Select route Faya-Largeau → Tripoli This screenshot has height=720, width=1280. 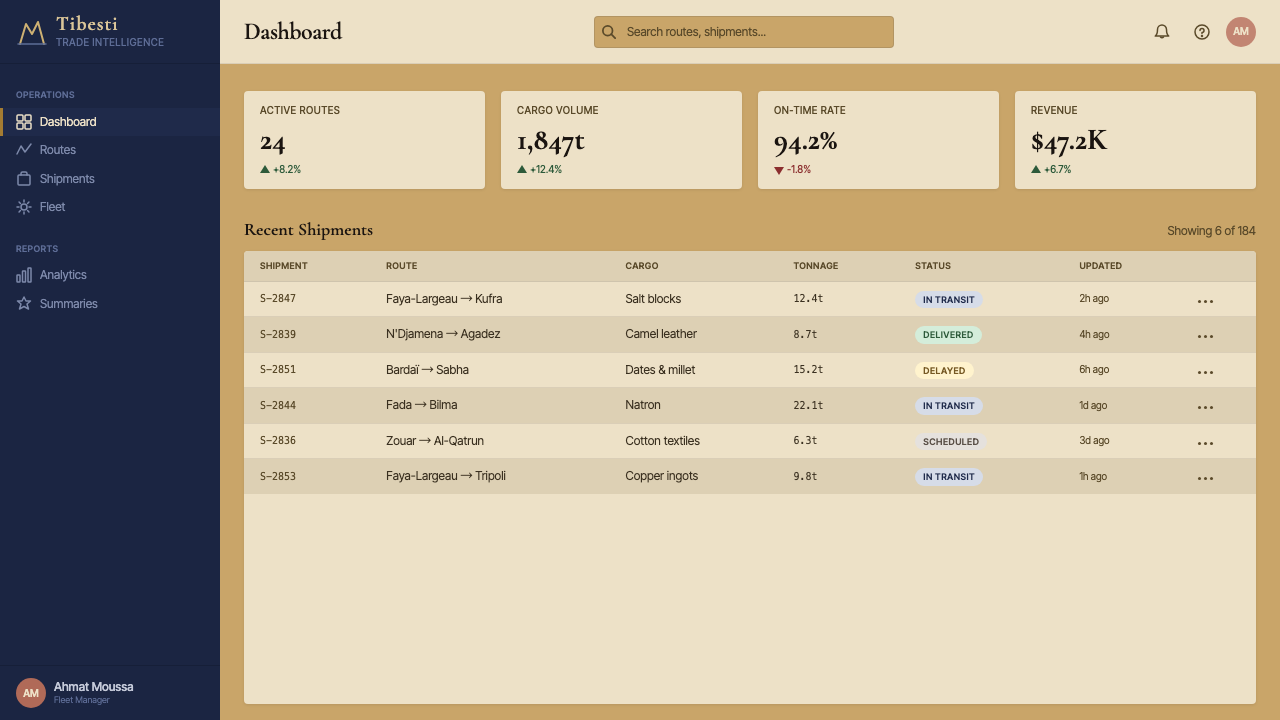pos(446,476)
